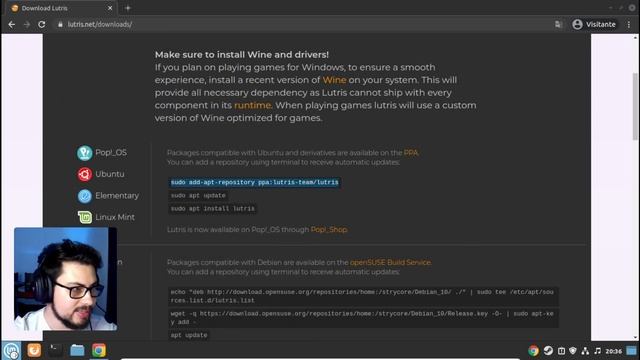Click the Chrome tray icon
640x360 pixels.
[533, 351]
